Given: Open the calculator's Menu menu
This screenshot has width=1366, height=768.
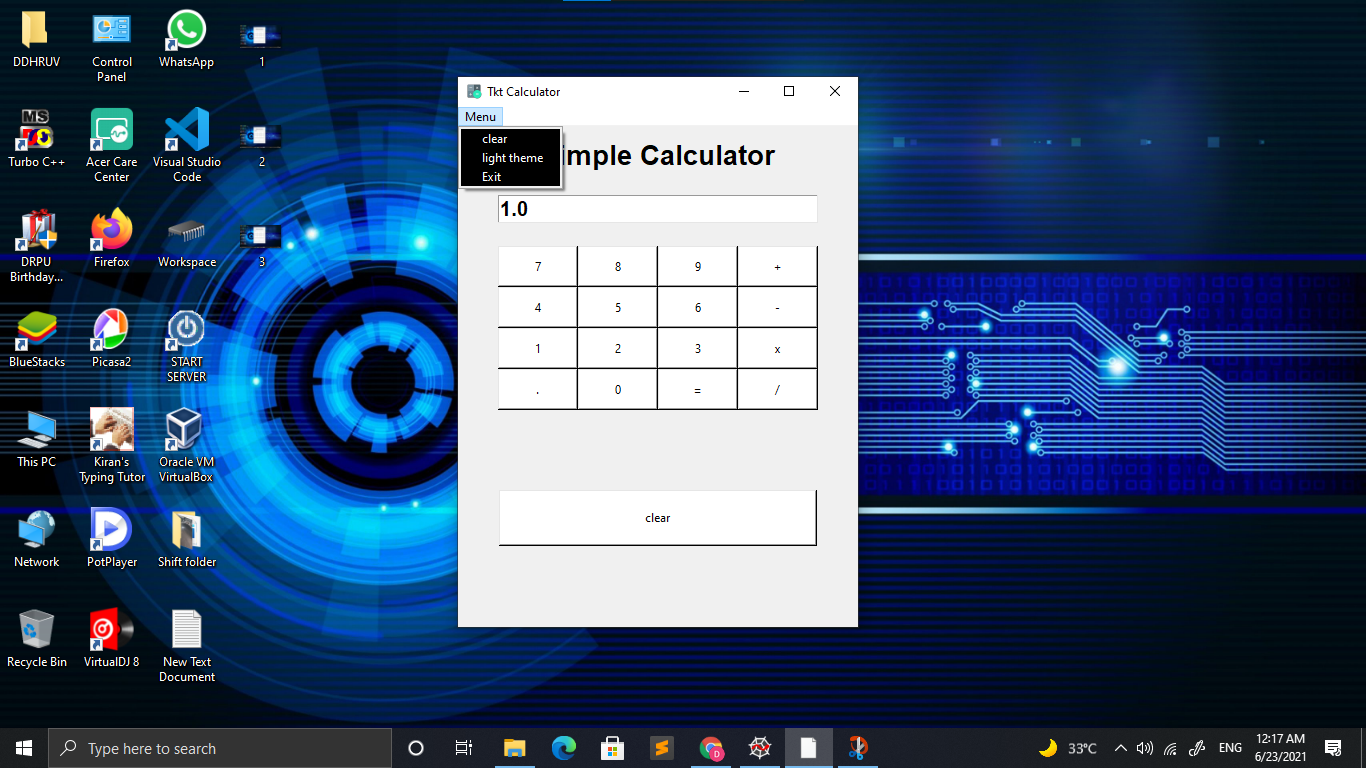Looking at the screenshot, I should tap(480, 117).
